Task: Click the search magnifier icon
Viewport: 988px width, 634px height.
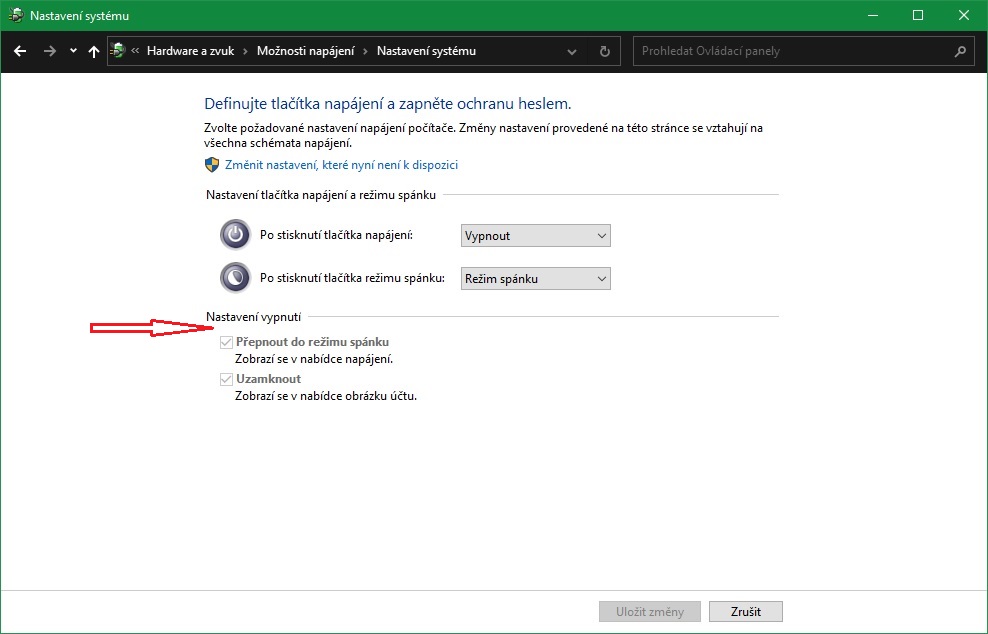Action: (x=960, y=51)
